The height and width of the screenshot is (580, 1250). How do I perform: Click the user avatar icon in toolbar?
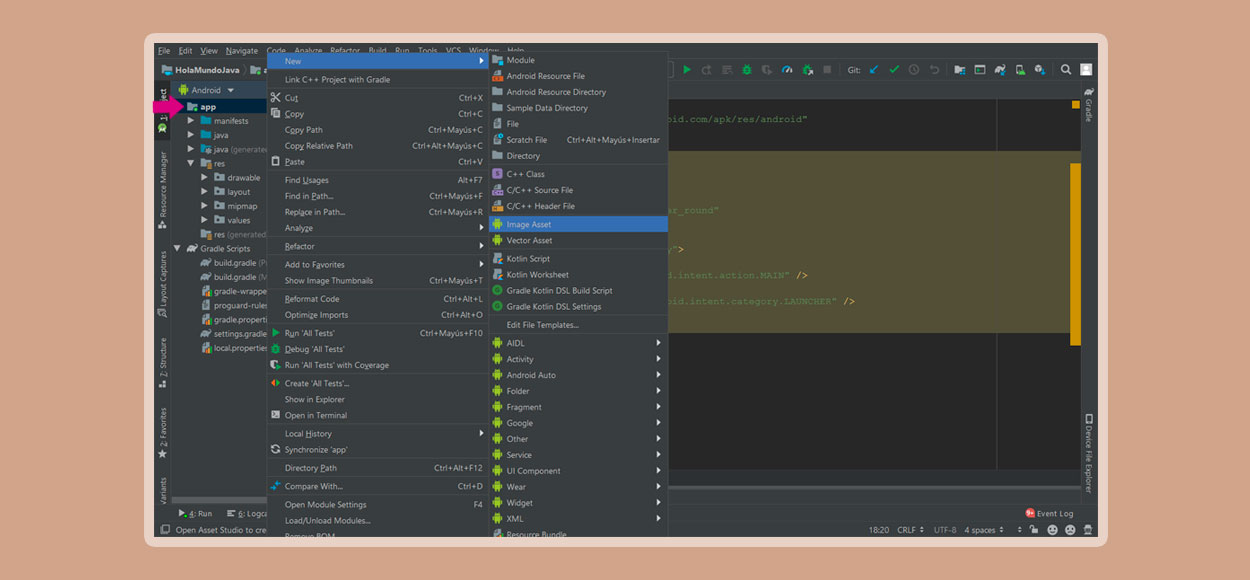coord(1086,70)
